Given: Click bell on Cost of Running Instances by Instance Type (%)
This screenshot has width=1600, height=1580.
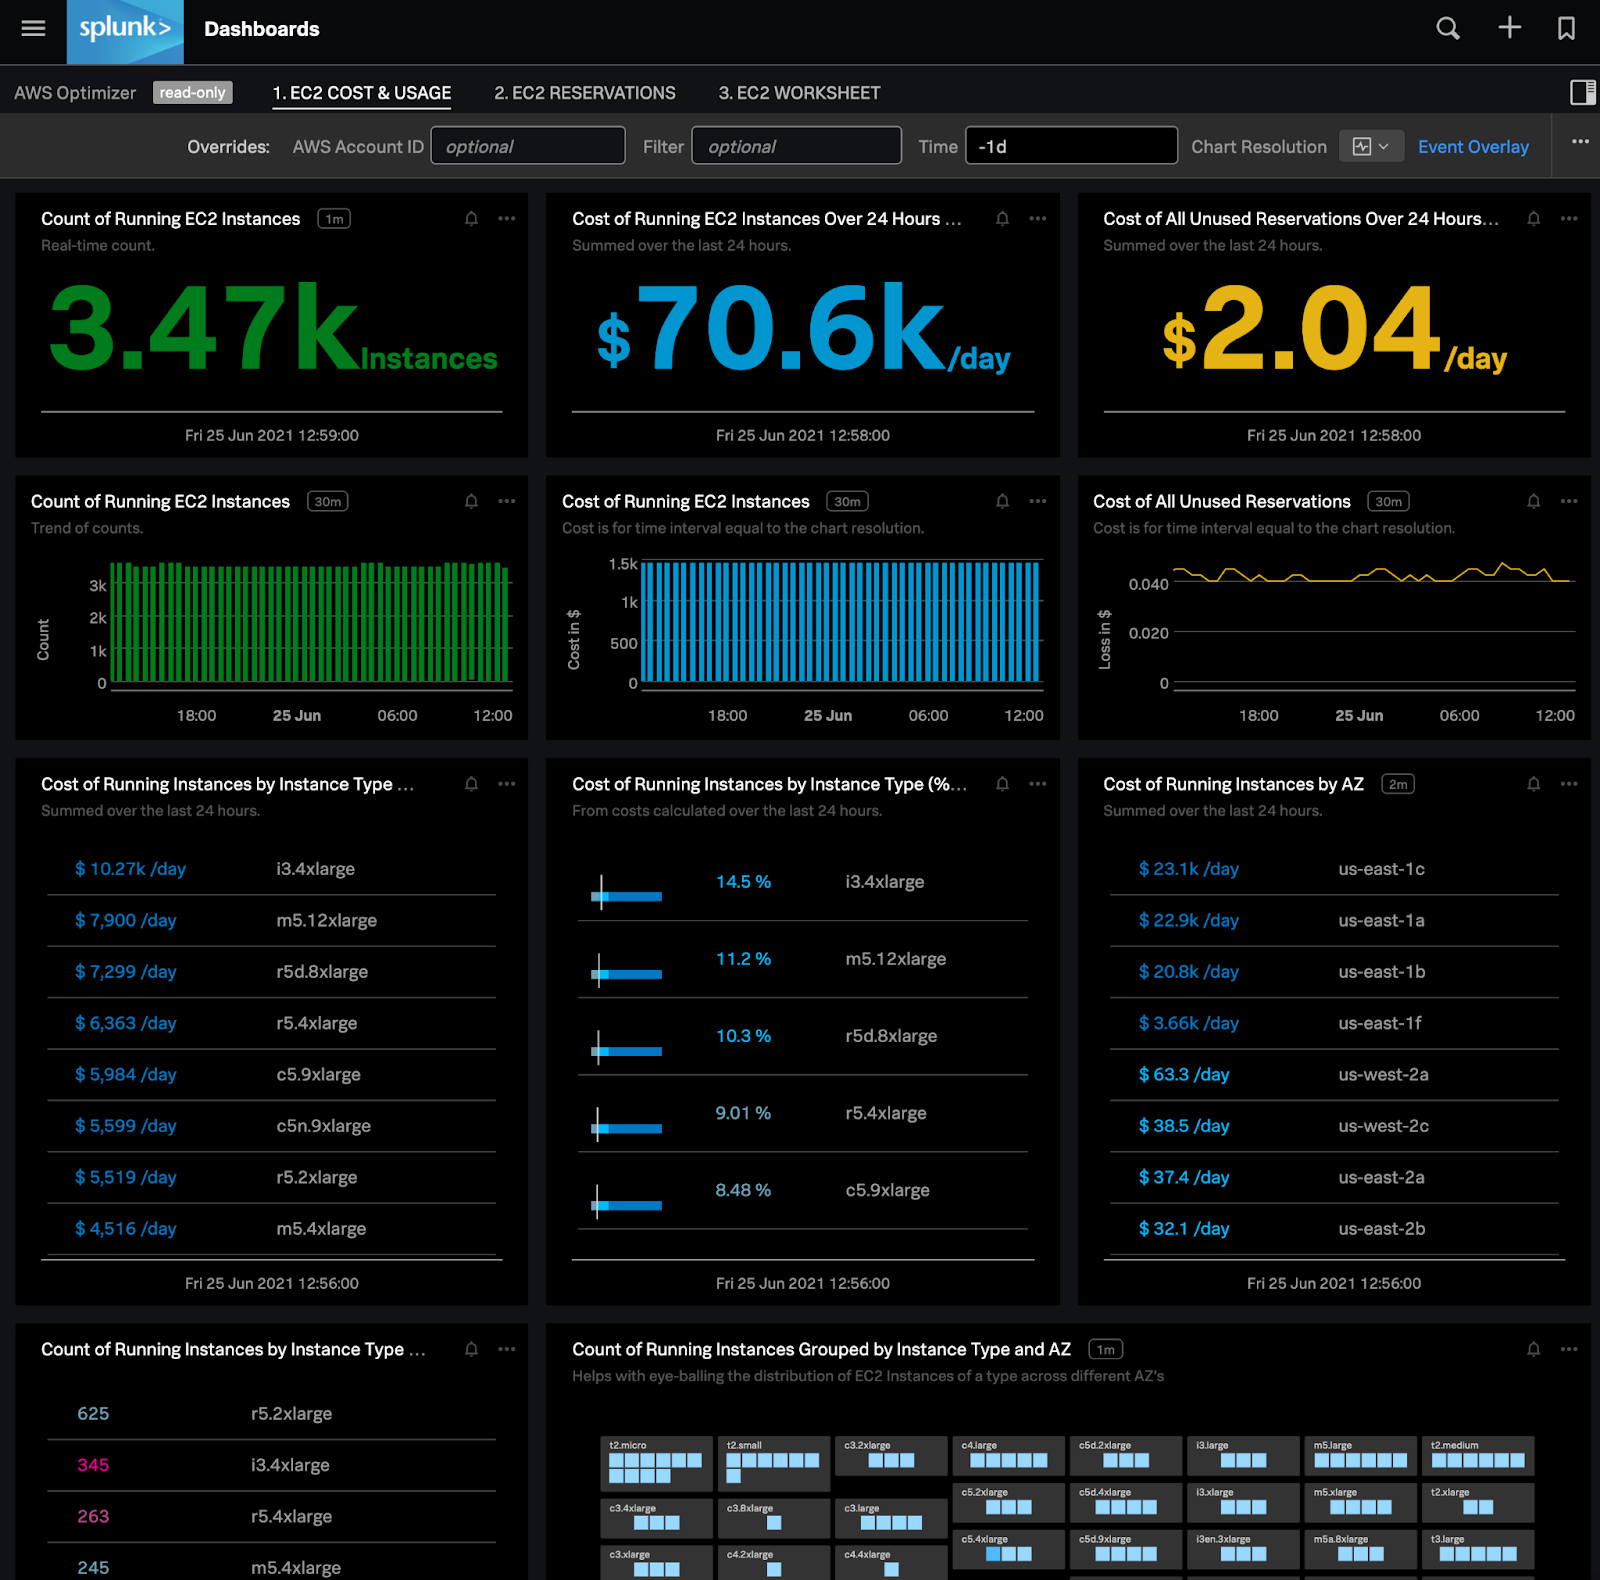Looking at the screenshot, I should pos(1002,784).
